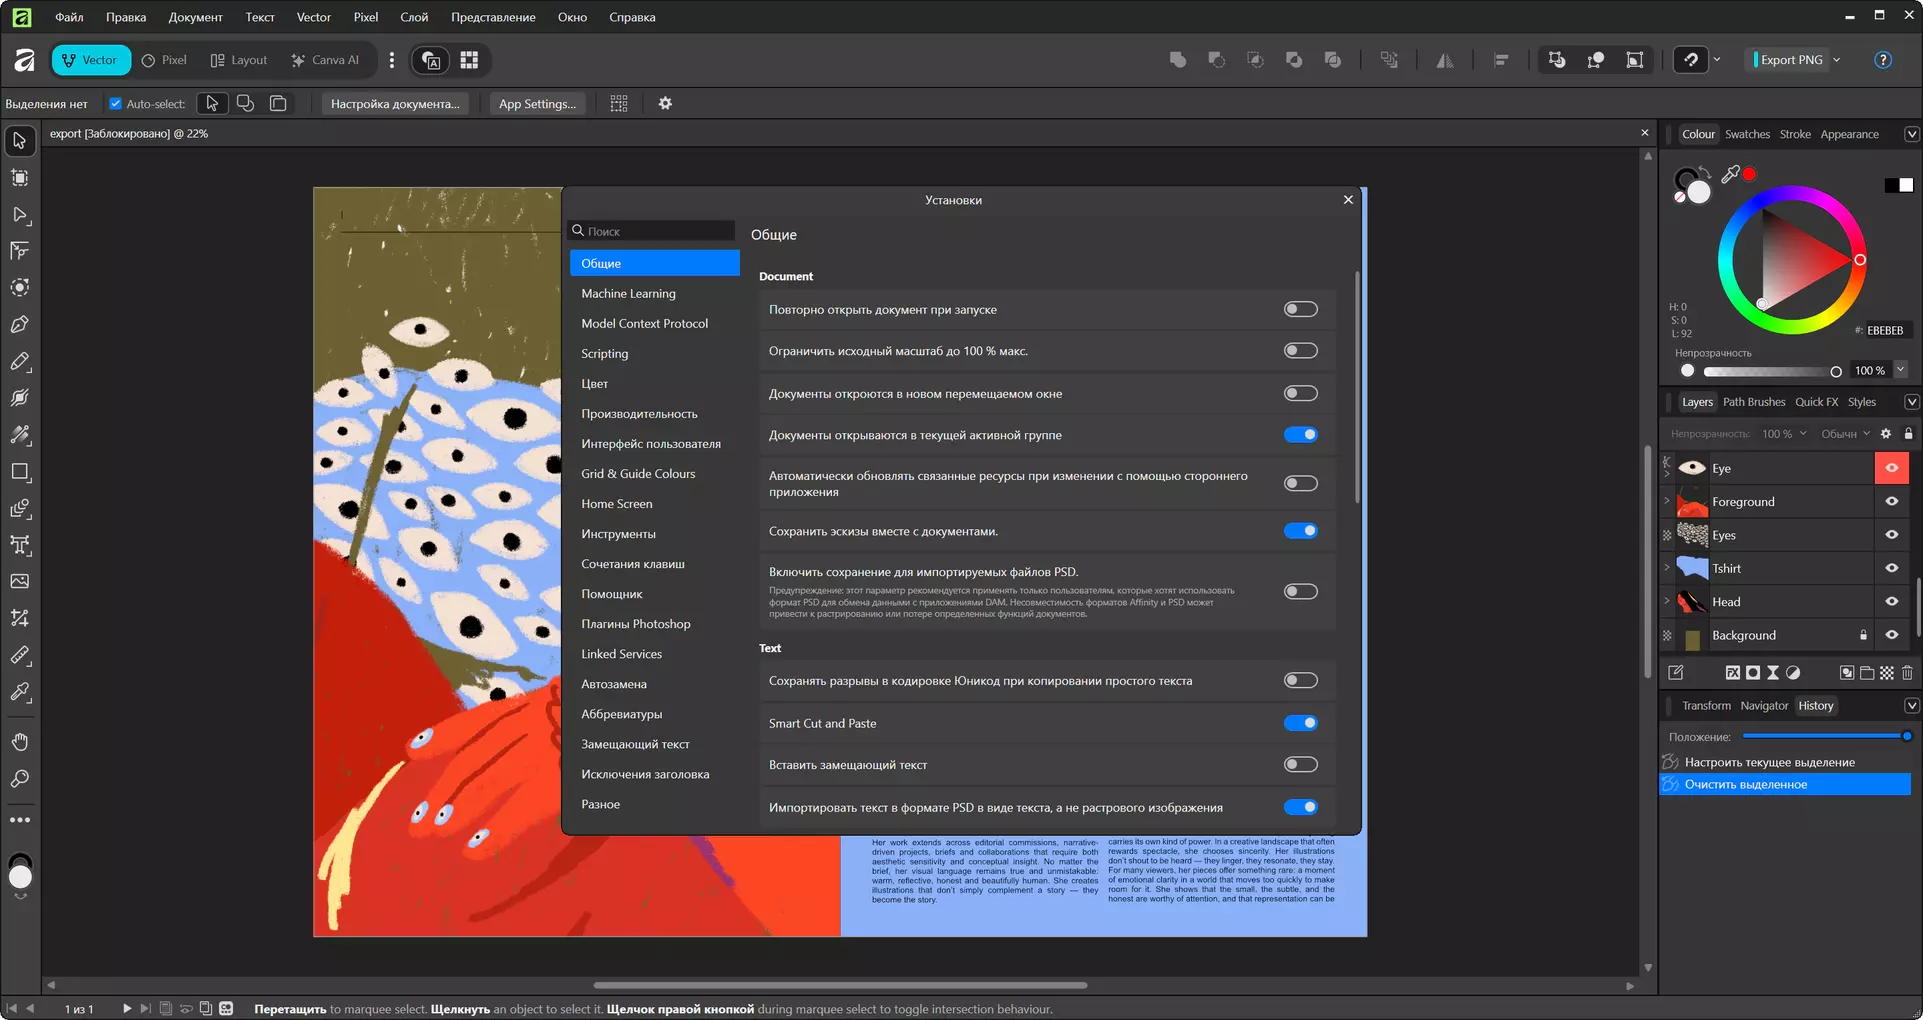Hide the Tshirt layer visibility
This screenshot has height=1020, width=1923.
[x=1891, y=568]
